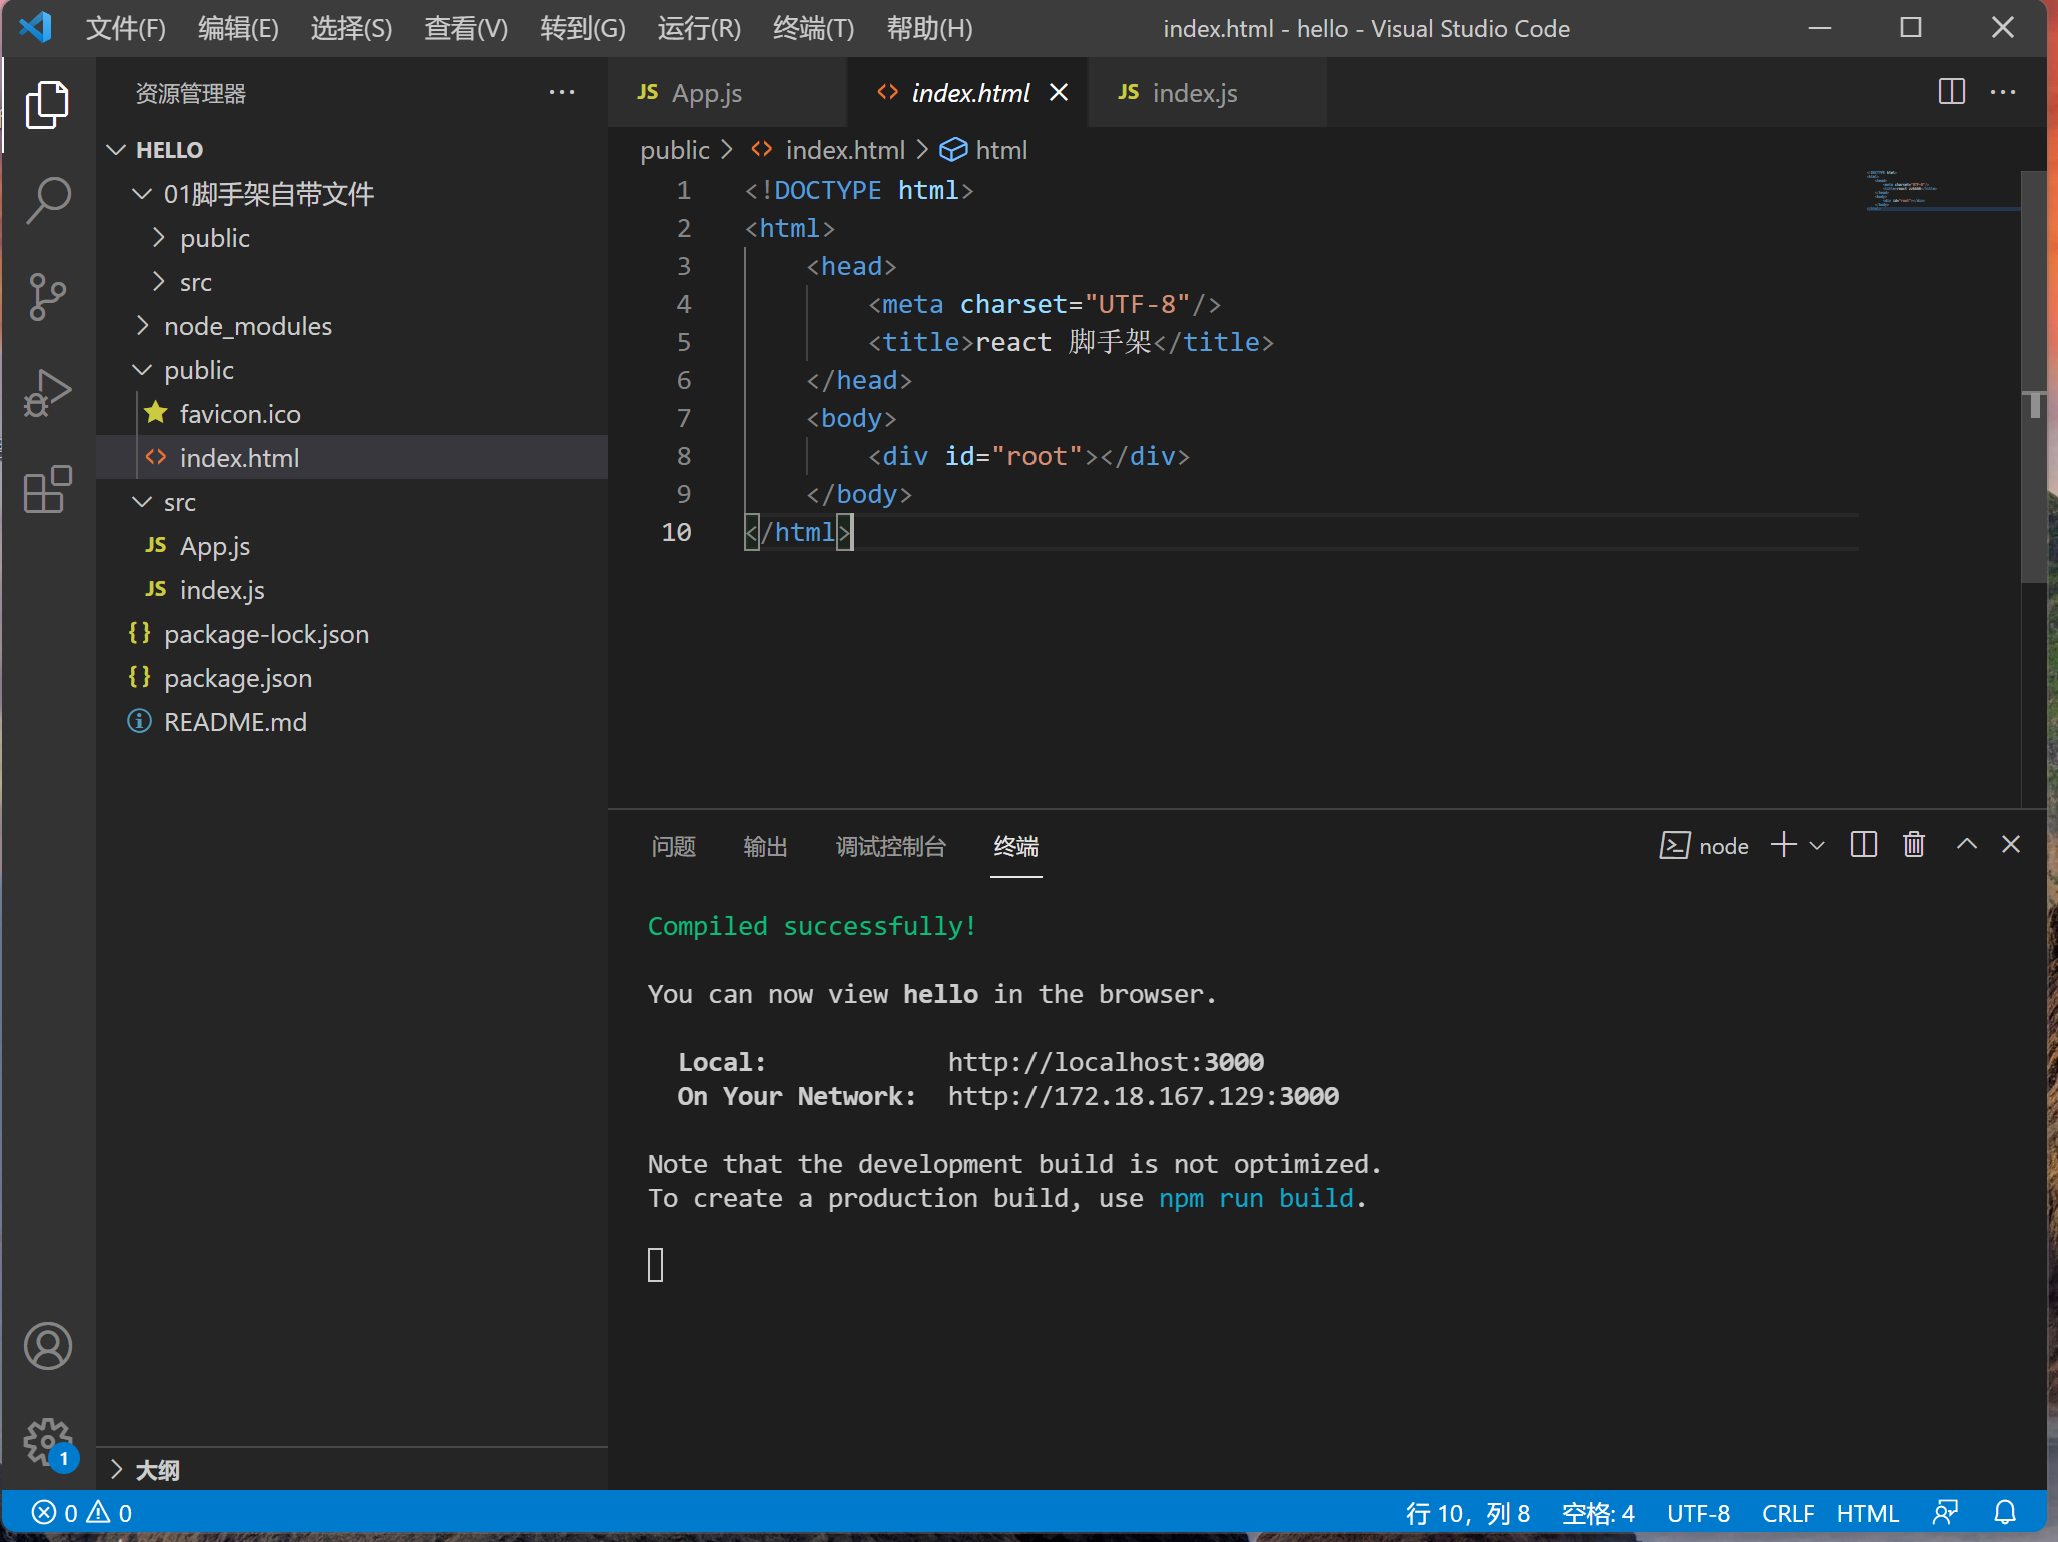
Task: Split the terminal panel
Action: click(x=1863, y=845)
